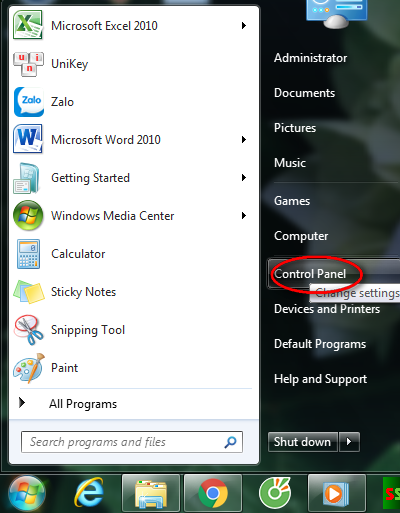Open Control Panel
Image resolution: width=400 pixels, height=513 pixels.
pos(310,274)
